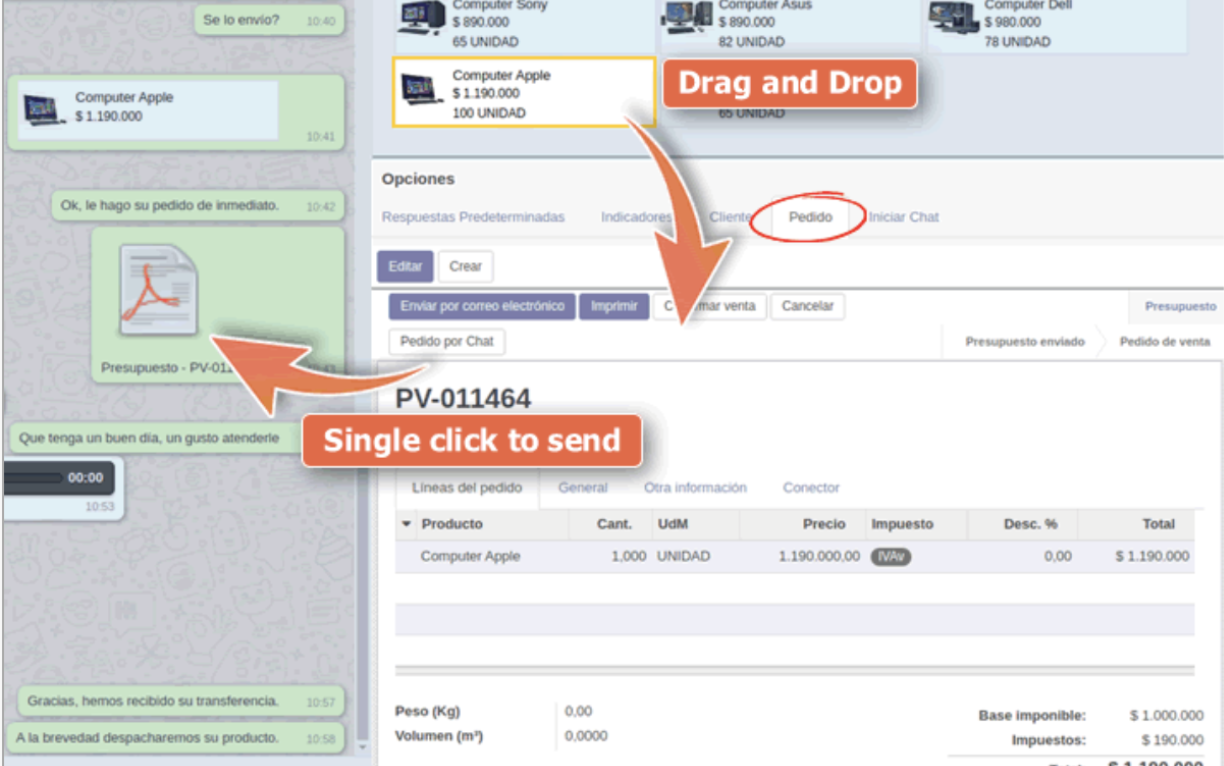Viewport: 1224px width, 766px height.
Task: Click the Computer Sony product icon
Action: tap(421, 18)
